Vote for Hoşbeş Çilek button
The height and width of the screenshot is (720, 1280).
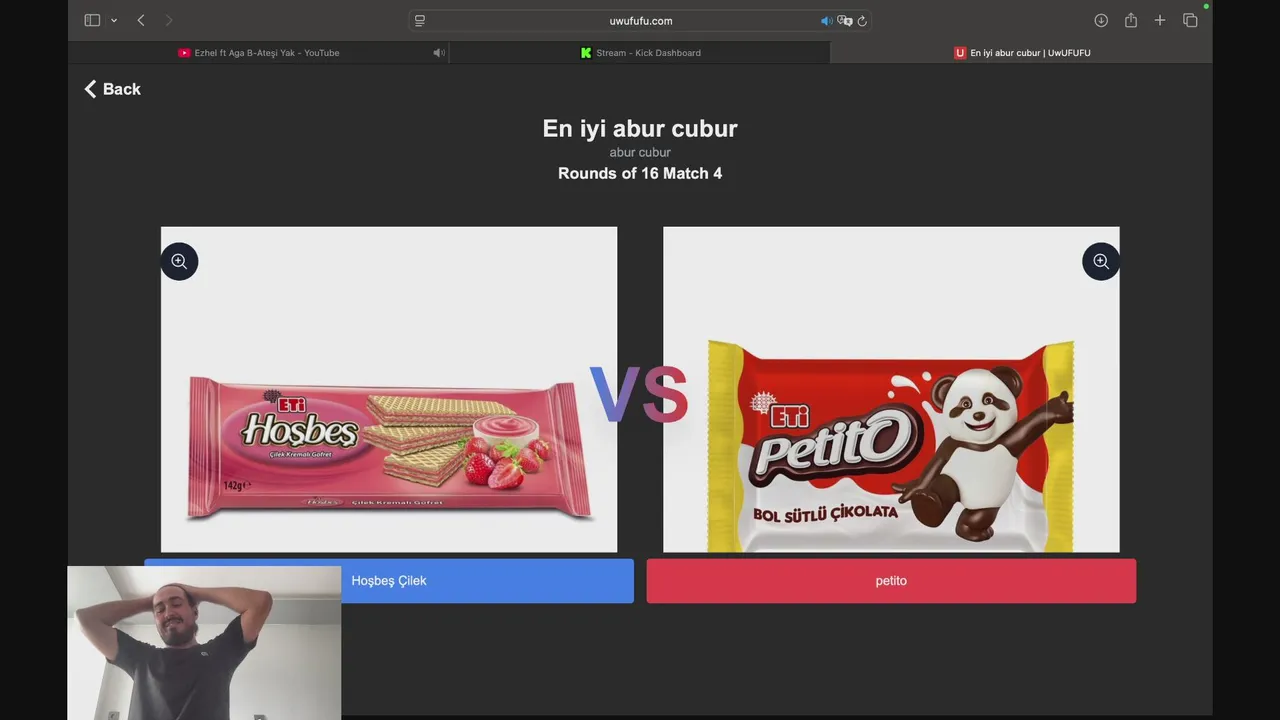click(389, 581)
